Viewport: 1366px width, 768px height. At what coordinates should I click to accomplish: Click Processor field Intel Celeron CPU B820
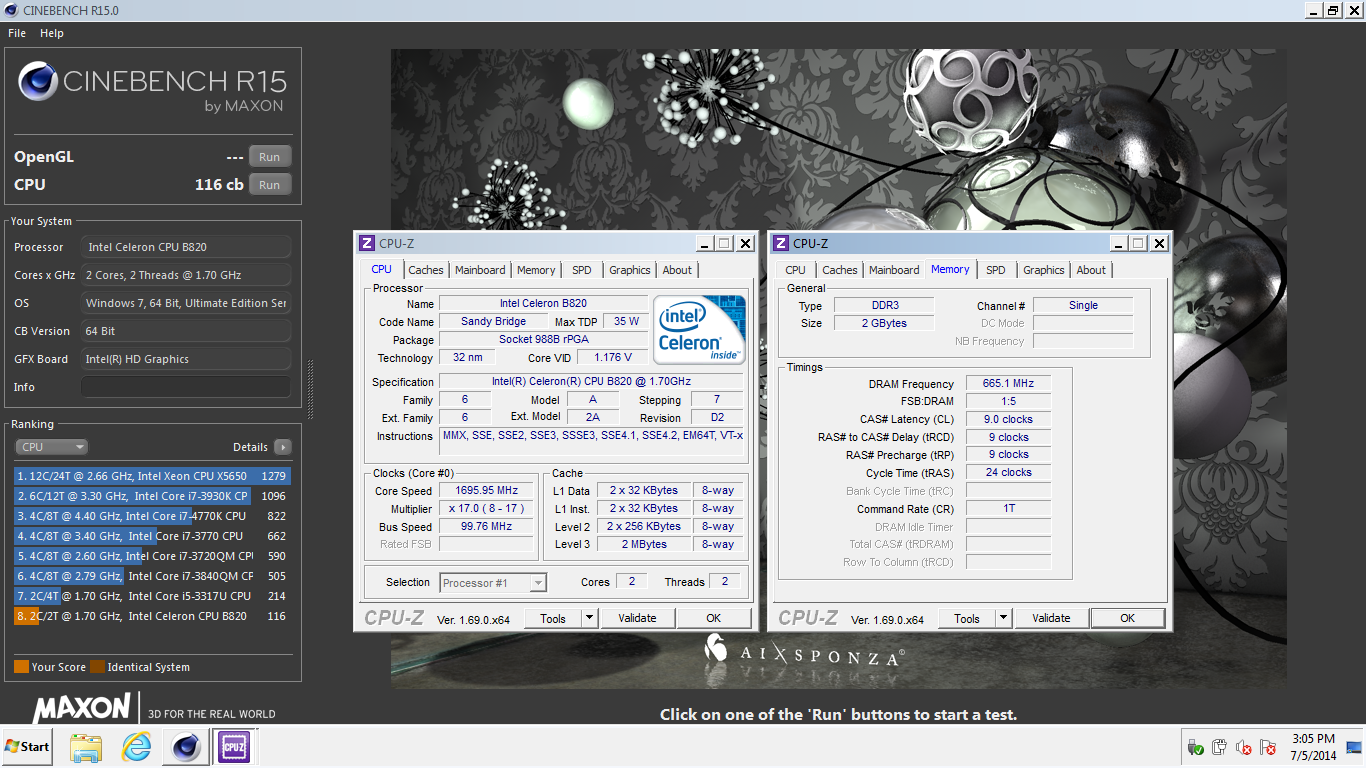[186, 247]
